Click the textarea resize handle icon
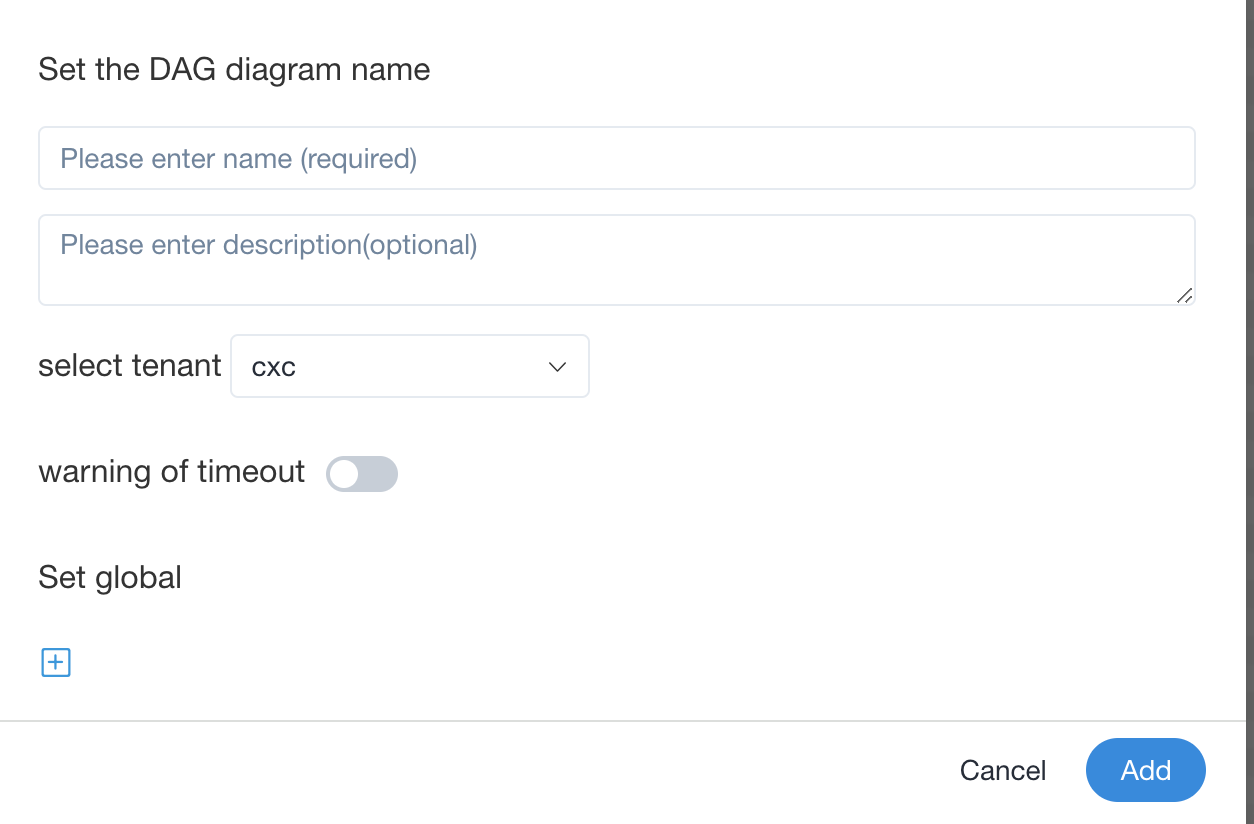 click(x=1184, y=294)
